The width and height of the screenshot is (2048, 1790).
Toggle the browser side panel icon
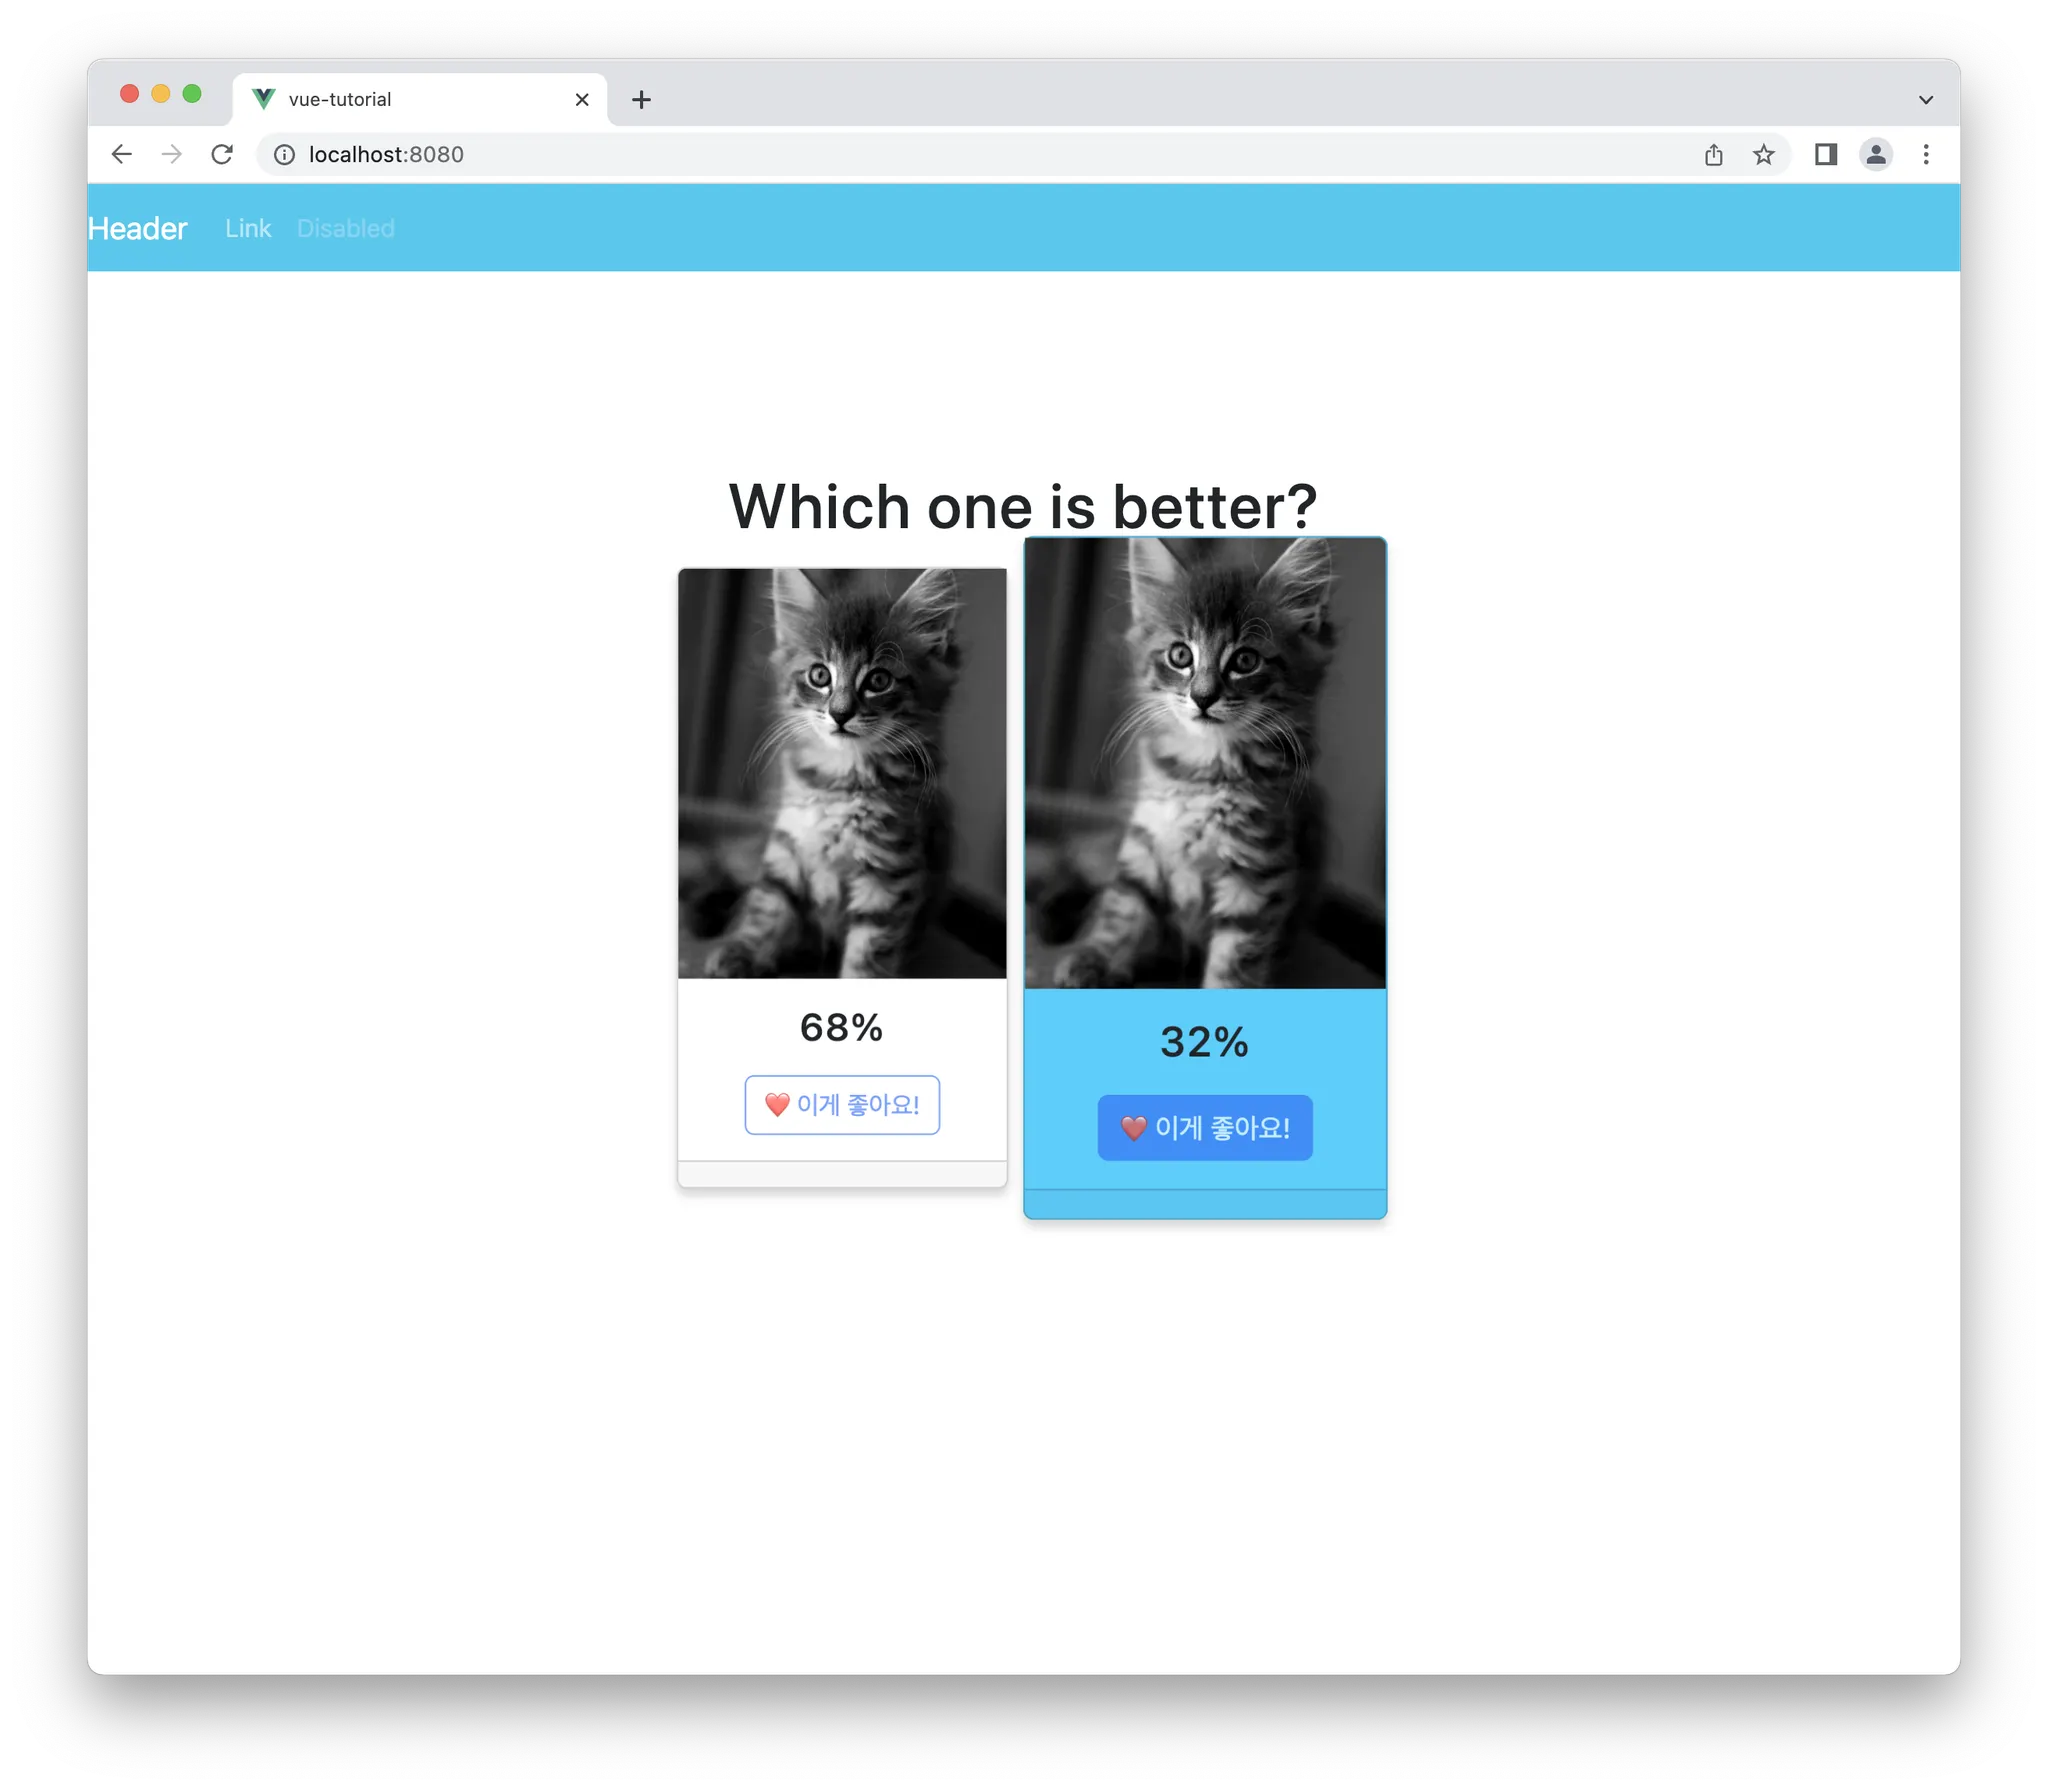tap(1826, 154)
